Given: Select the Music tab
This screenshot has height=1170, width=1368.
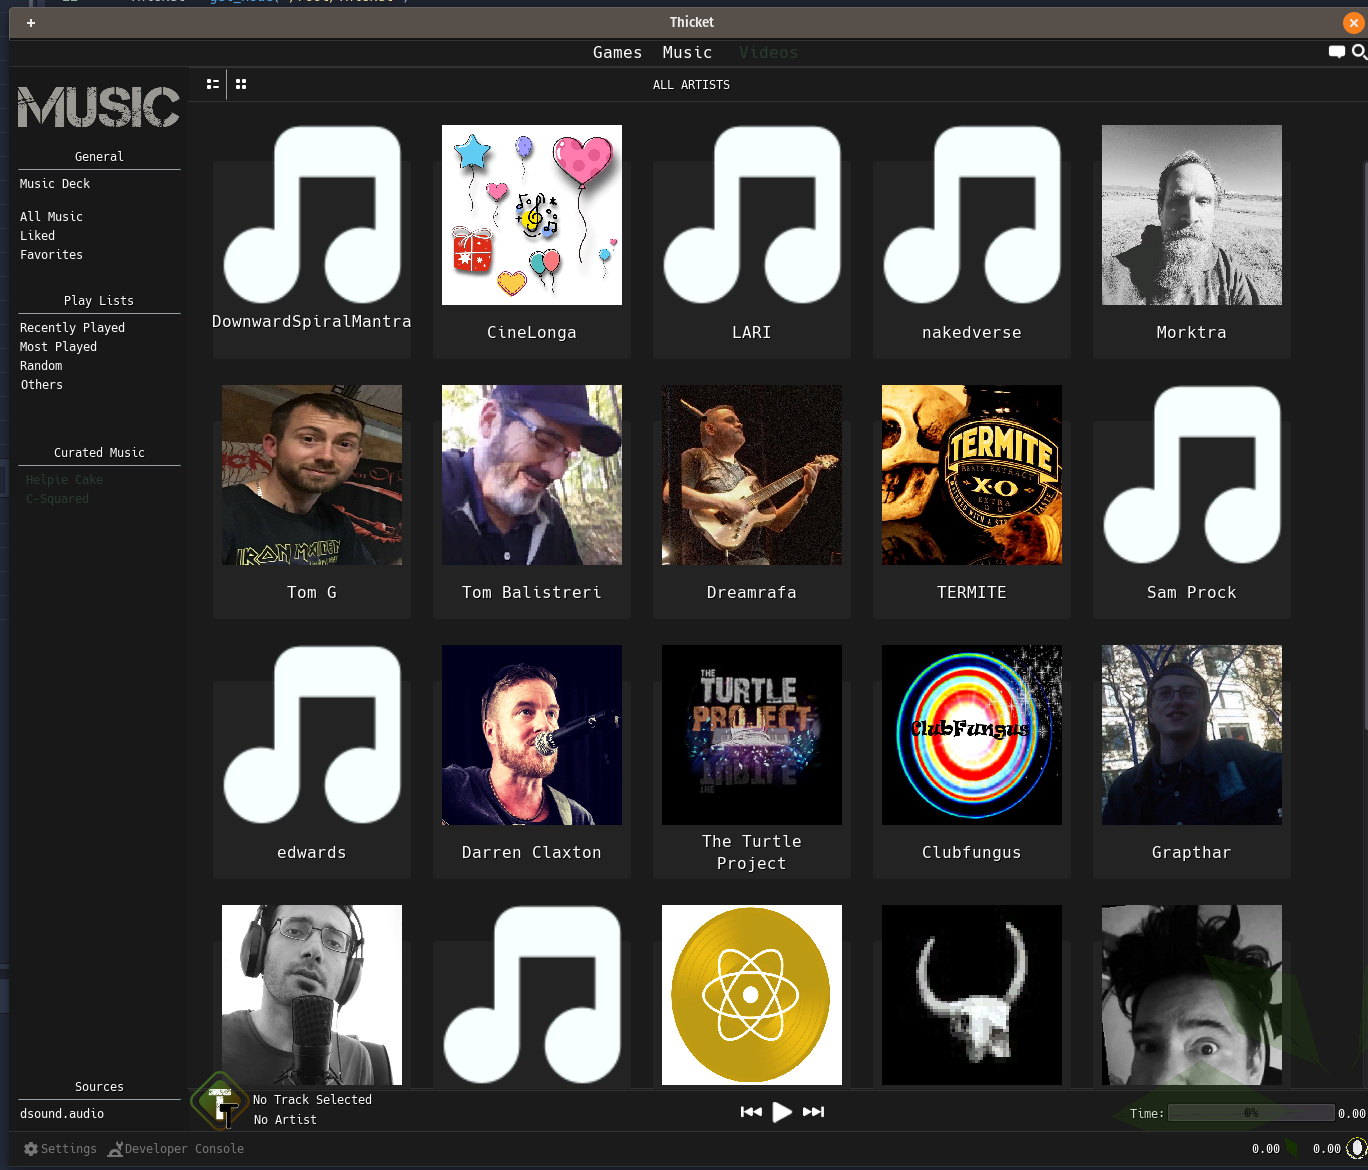Looking at the screenshot, I should point(687,53).
